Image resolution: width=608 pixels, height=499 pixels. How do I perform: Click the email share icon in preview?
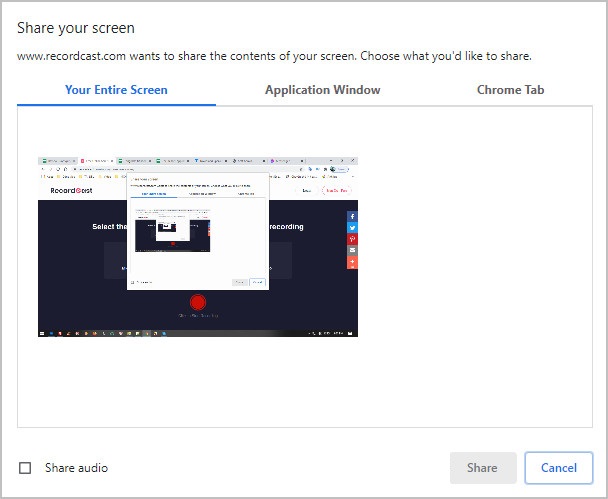pyautogui.click(x=352, y=250)
